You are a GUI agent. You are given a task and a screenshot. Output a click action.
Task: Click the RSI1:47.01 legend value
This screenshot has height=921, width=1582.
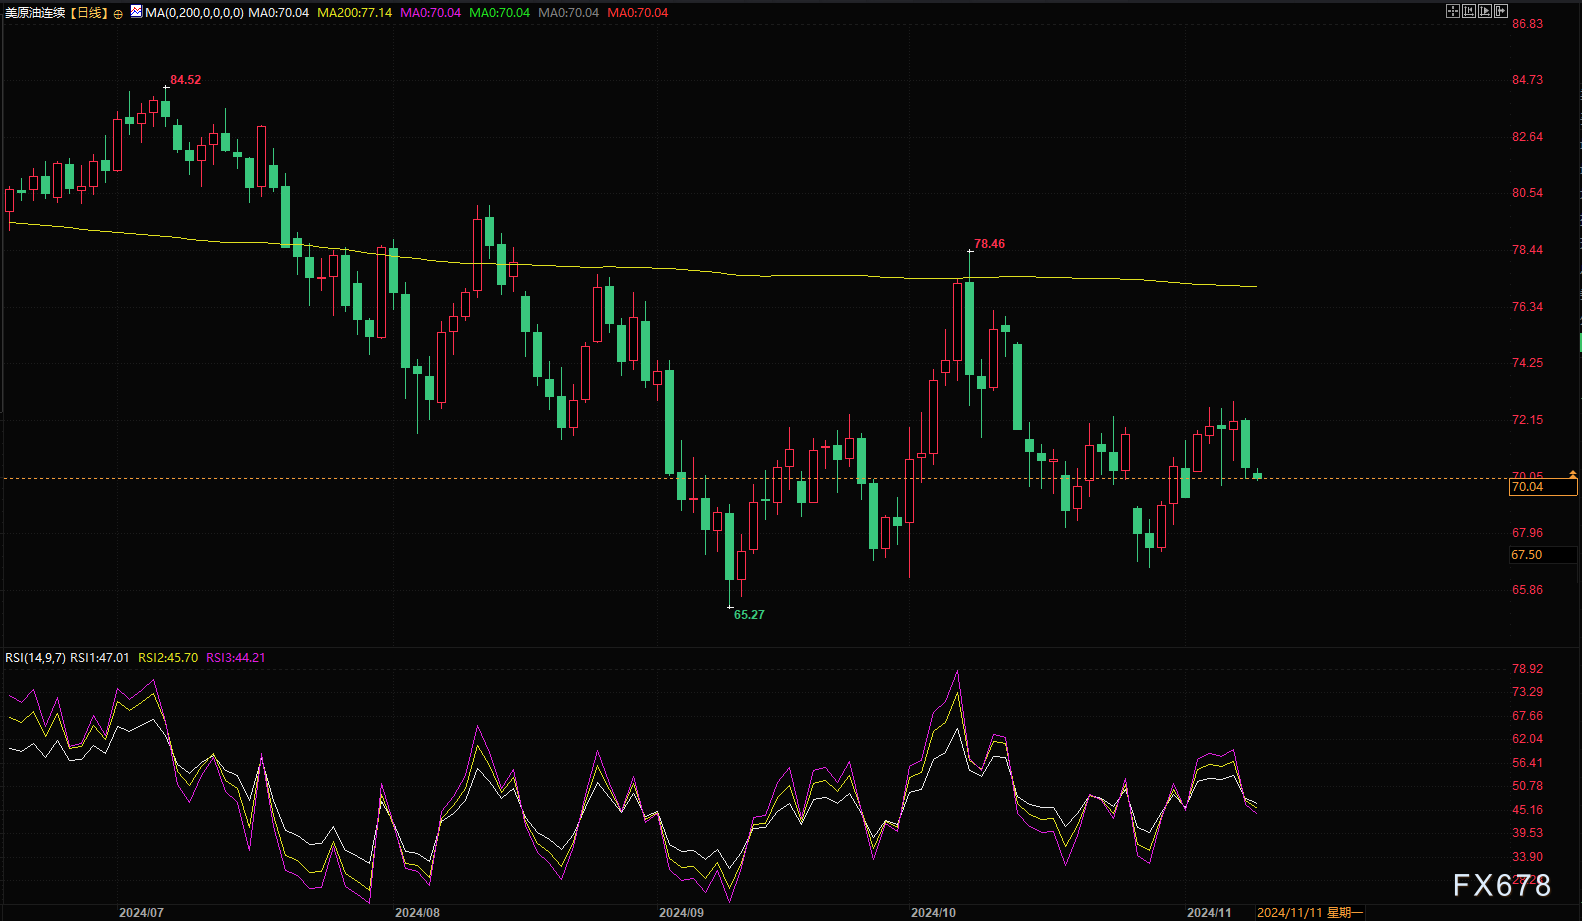[x=99, y=658]
